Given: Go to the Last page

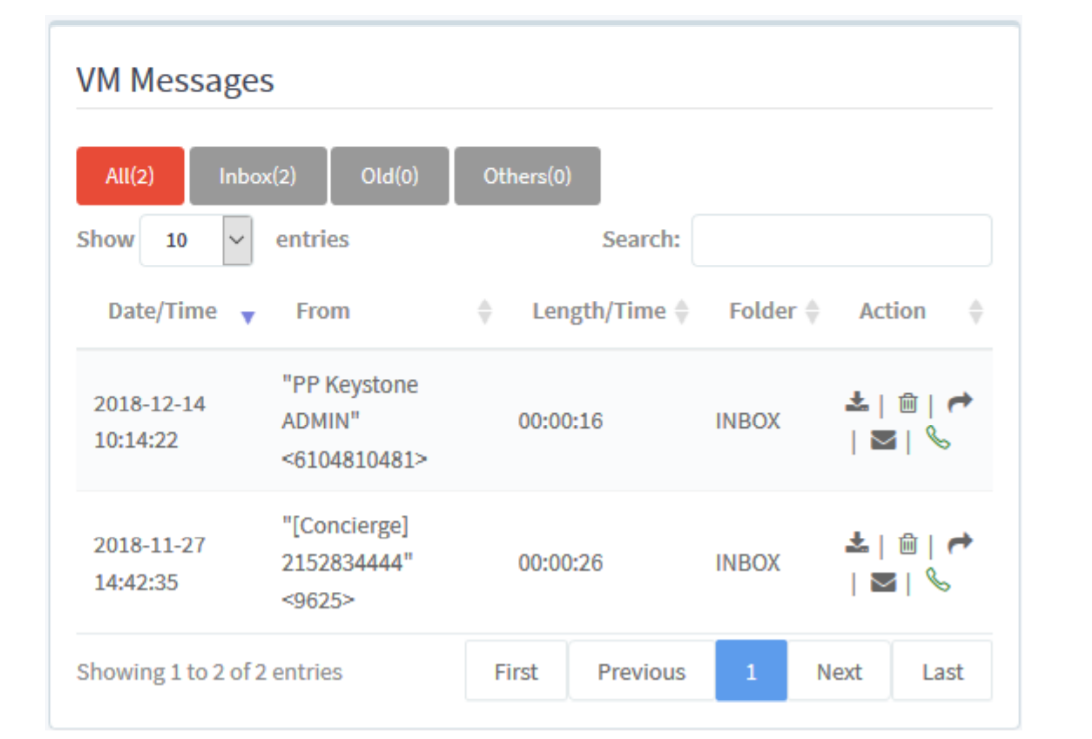Looking at the screenshot, I should (942, 671).
